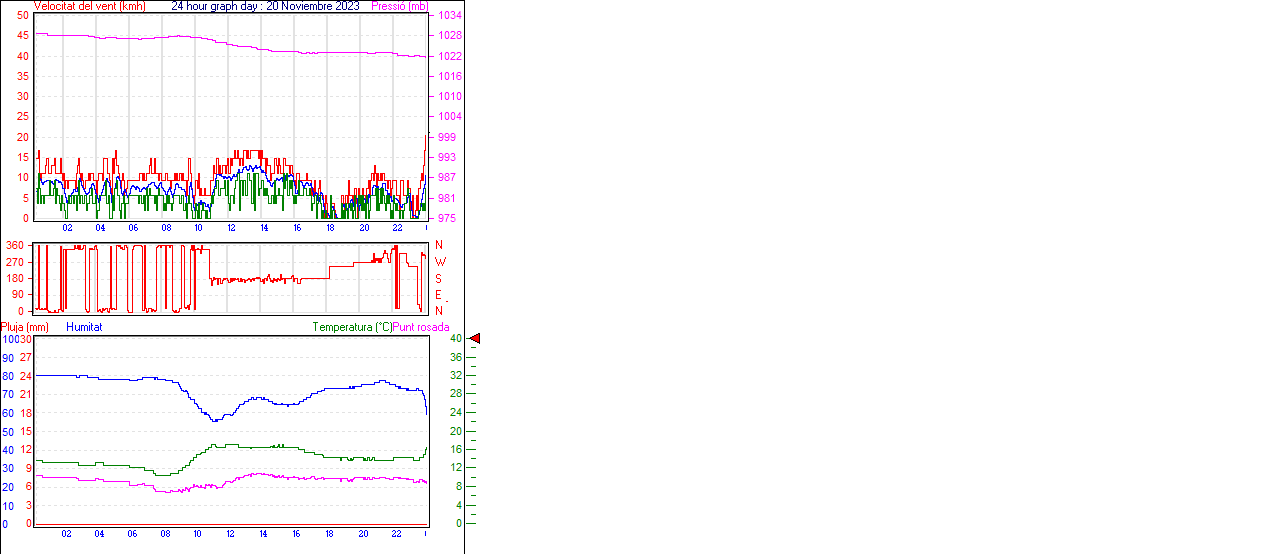
Task: Click the red triangle marker at 40°C
Action: coord(475,339)
